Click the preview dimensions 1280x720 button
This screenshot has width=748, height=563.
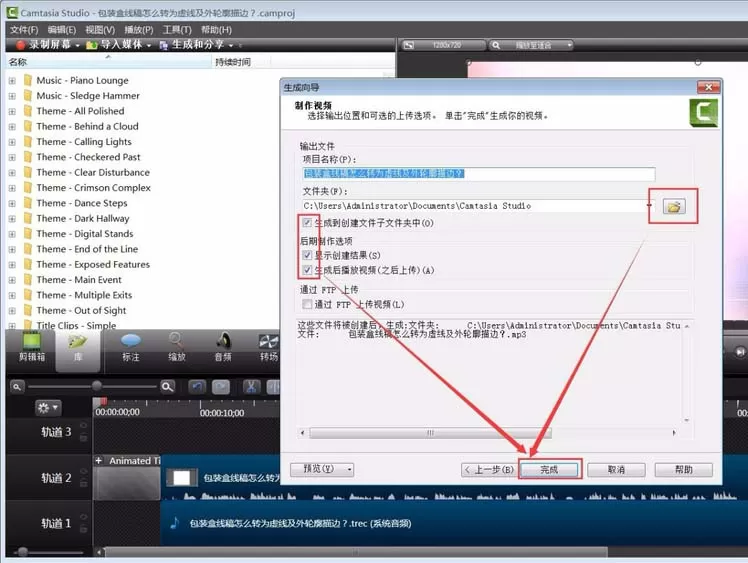[x=442, y=45]
